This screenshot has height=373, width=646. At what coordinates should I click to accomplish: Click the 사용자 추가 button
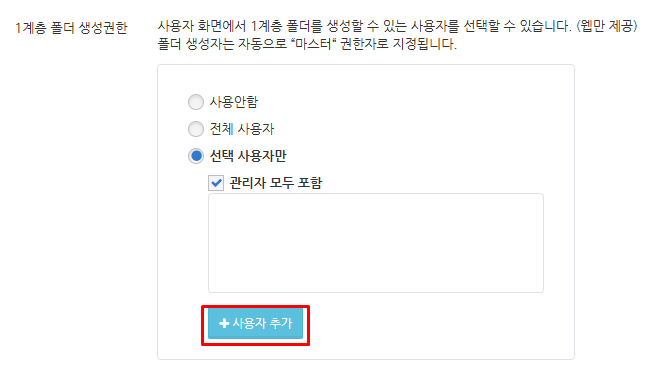click(255, 324)
